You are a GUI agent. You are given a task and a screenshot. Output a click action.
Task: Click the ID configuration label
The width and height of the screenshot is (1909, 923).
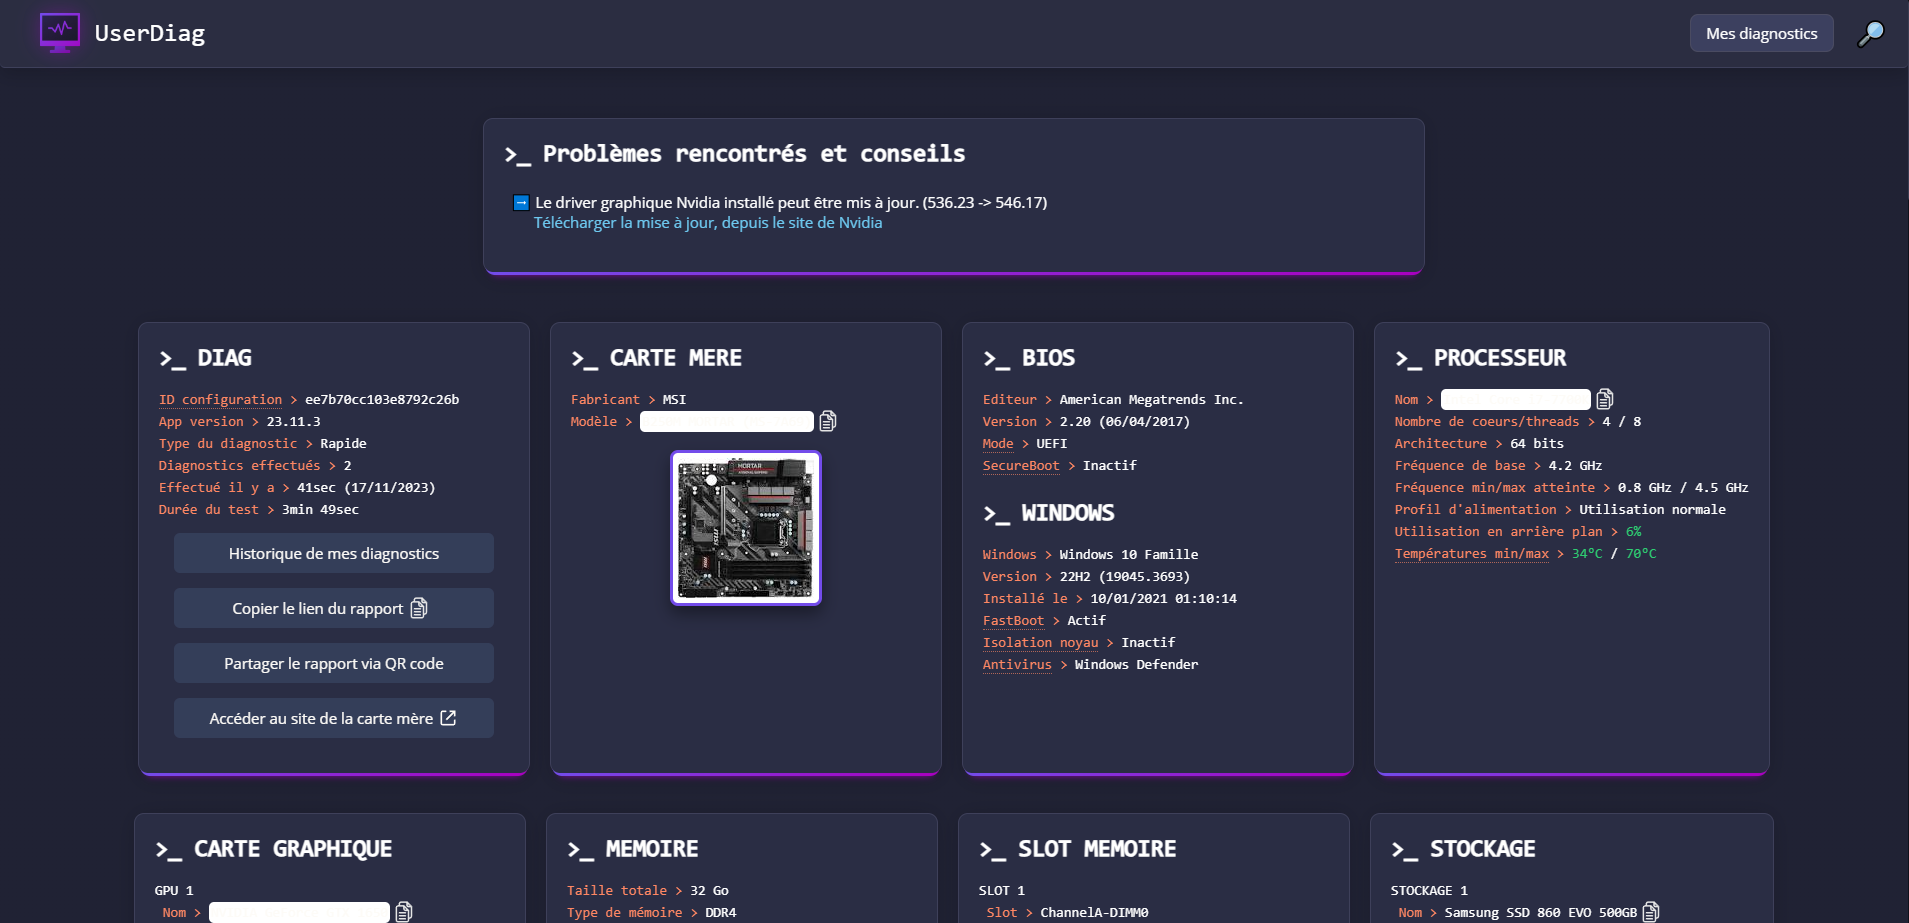(x=220, y=399)
